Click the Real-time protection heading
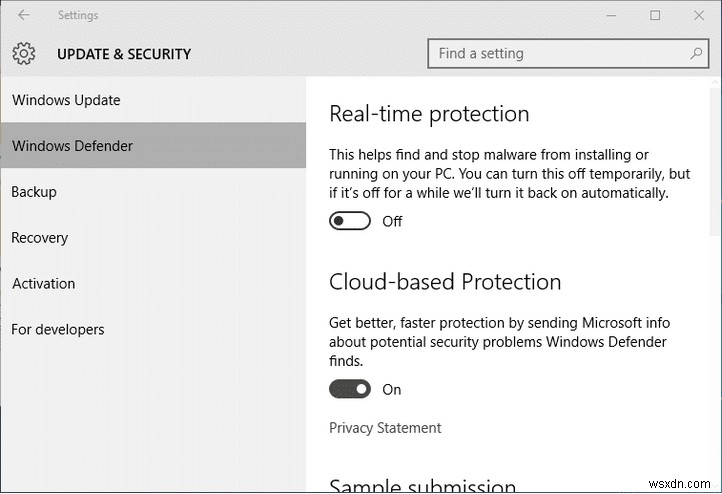Viewport: 722px width, 494px height. tap(429, 114)
